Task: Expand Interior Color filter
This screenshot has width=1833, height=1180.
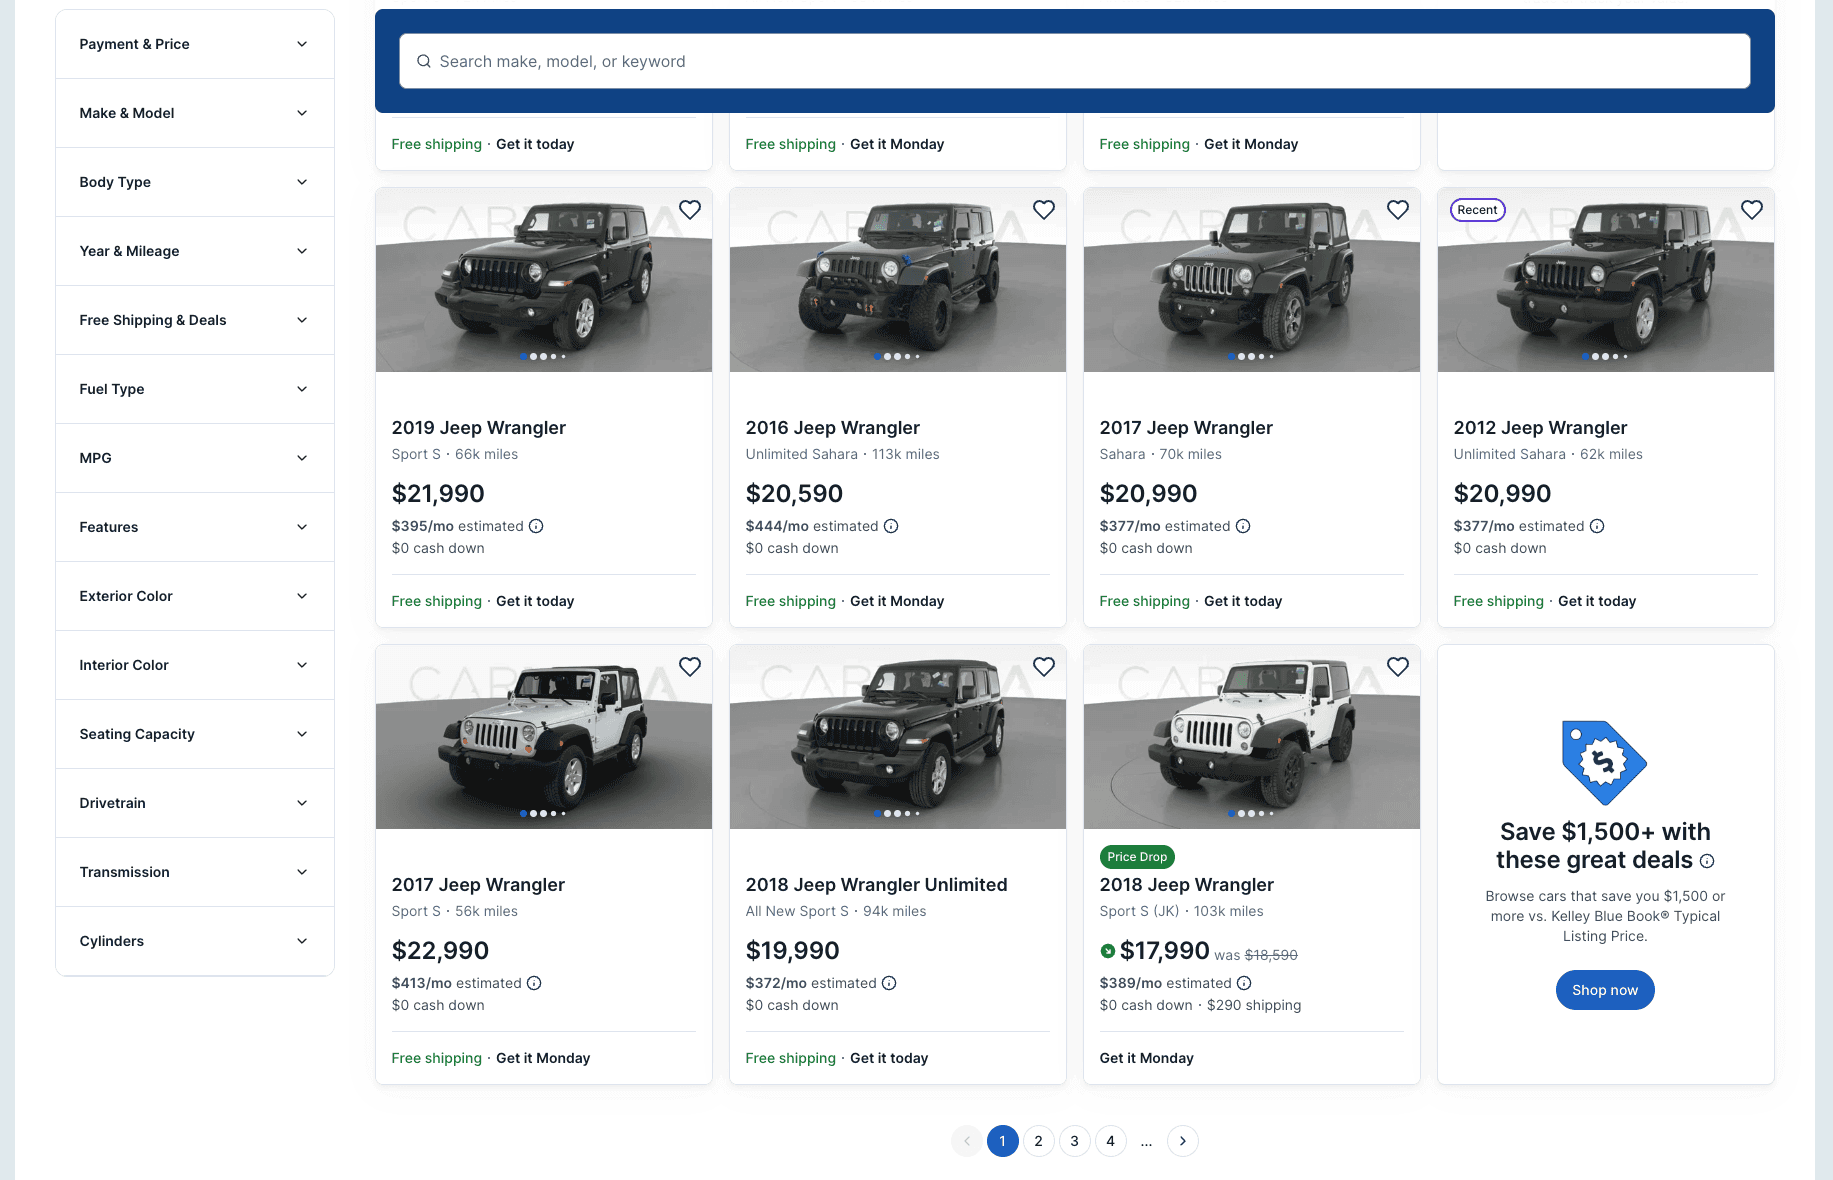Action: click(195, 665)
